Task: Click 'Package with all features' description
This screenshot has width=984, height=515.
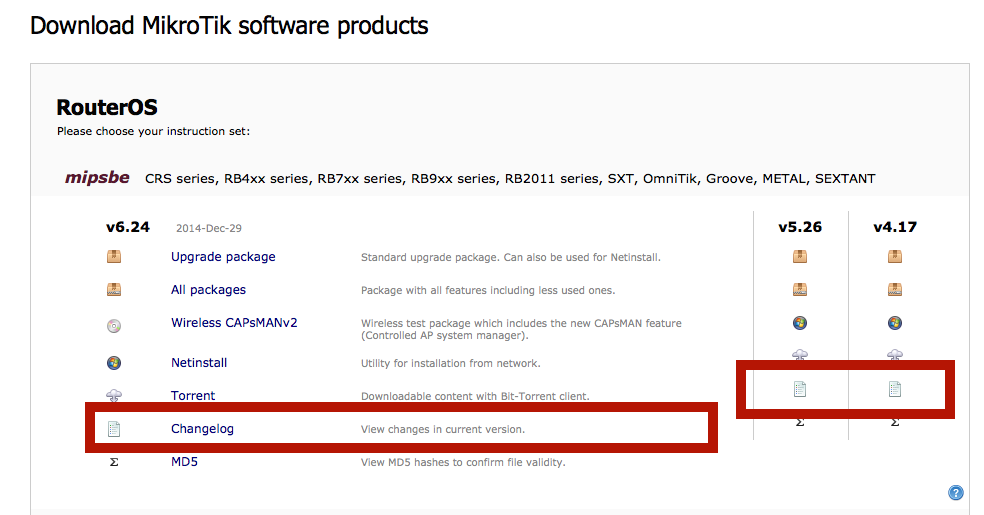Action: coord(488,290)
